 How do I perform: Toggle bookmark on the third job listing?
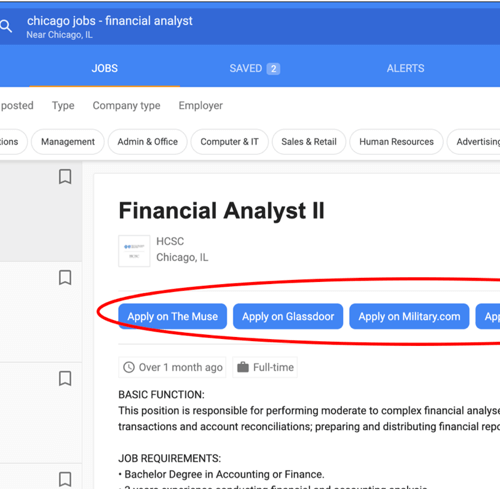[65, 379]
